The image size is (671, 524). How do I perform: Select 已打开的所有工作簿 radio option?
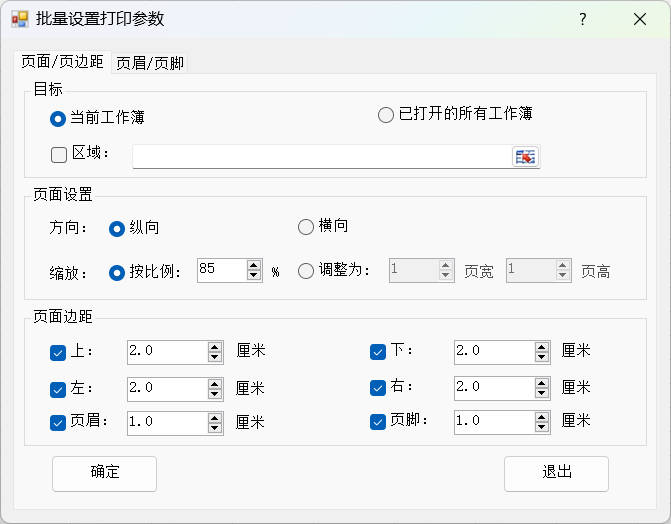pos(386,115)
